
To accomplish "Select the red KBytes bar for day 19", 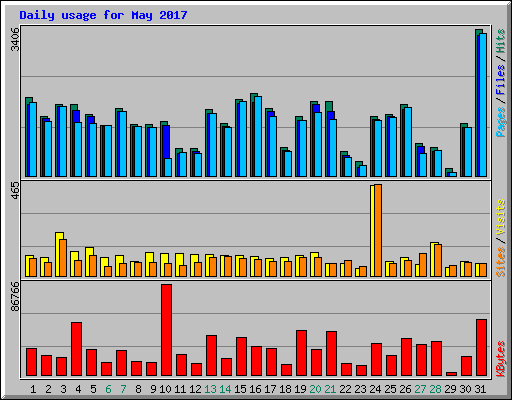I will click(302, 353).
